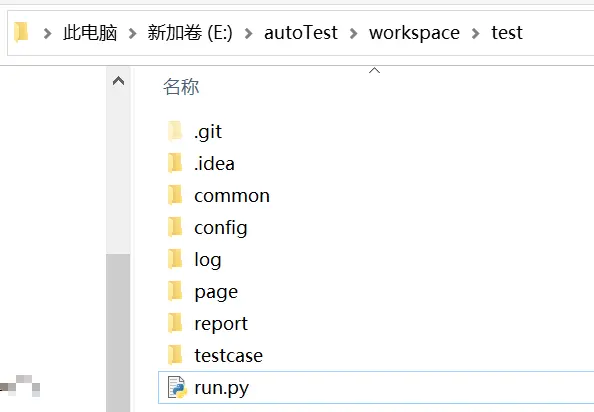
Task: Select the log folder icon
Action: tap(175, 259)
